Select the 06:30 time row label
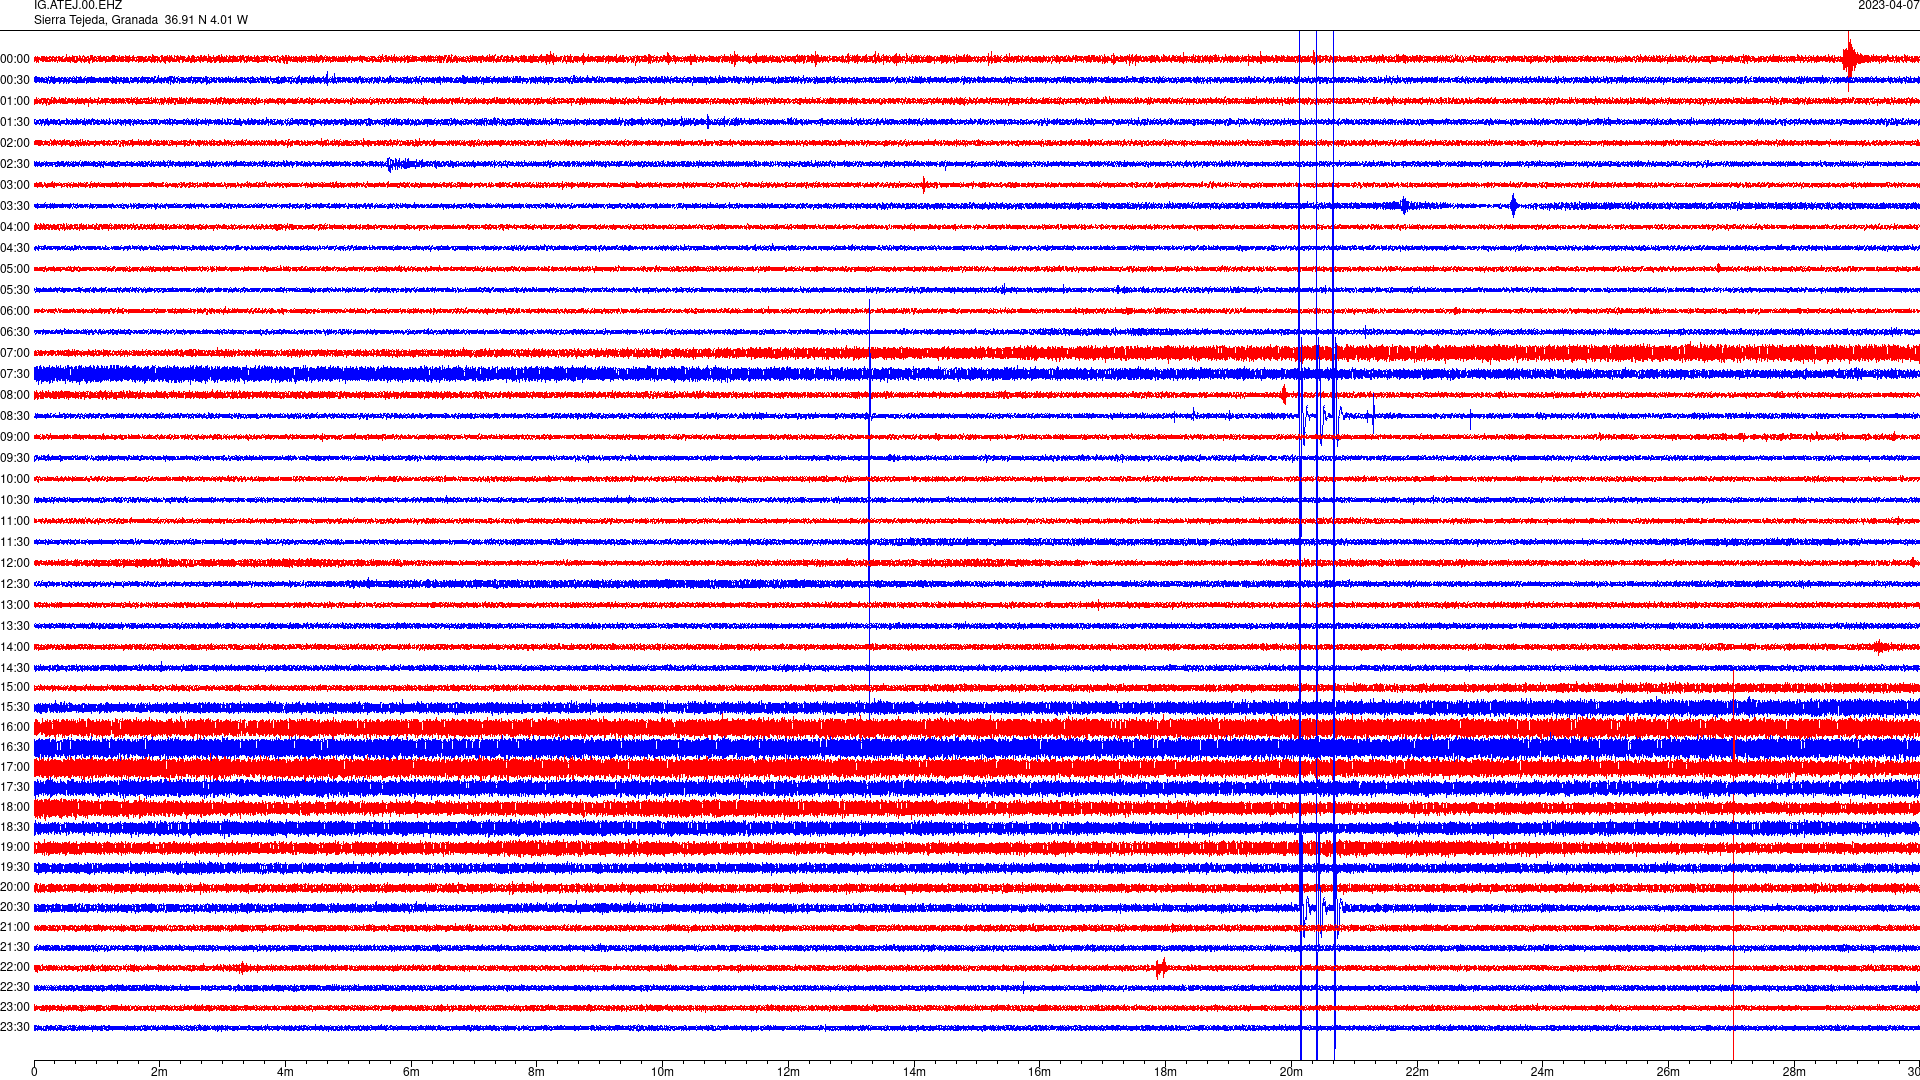 coord(15,332)
